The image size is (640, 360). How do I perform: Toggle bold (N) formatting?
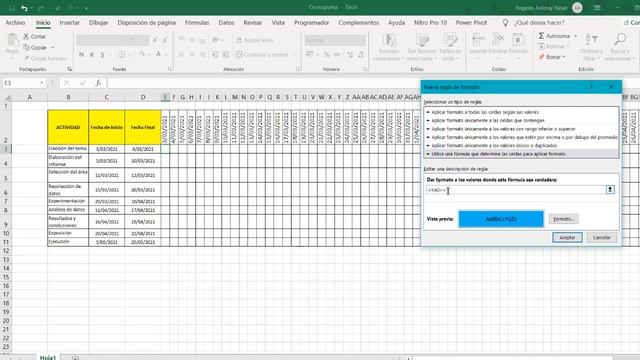(81, 54)
